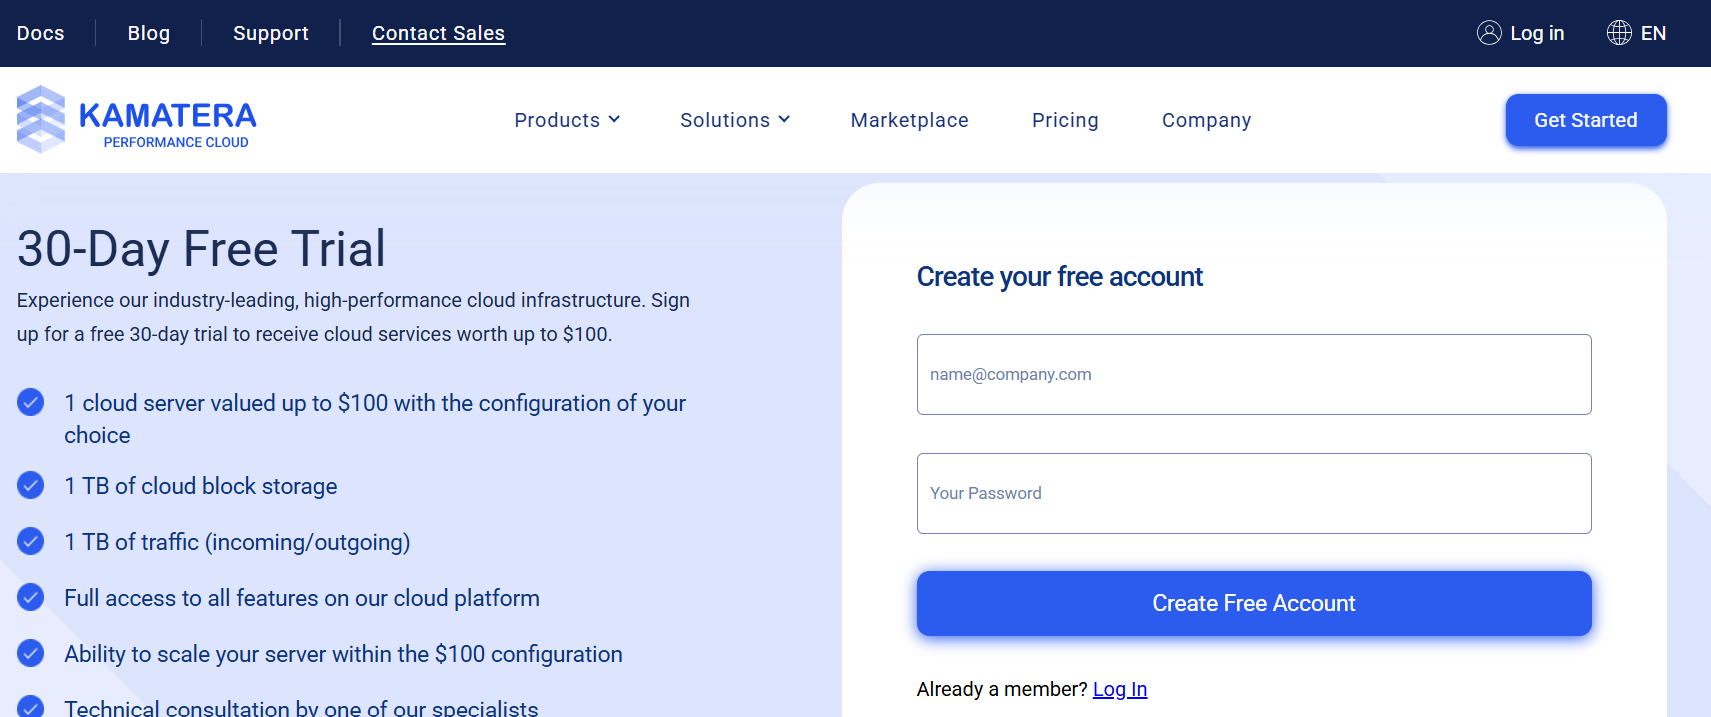The height and width of the screenshot is (717, 1711).
Task: Go to the Pricing page
Action: tap(1065, 120)
